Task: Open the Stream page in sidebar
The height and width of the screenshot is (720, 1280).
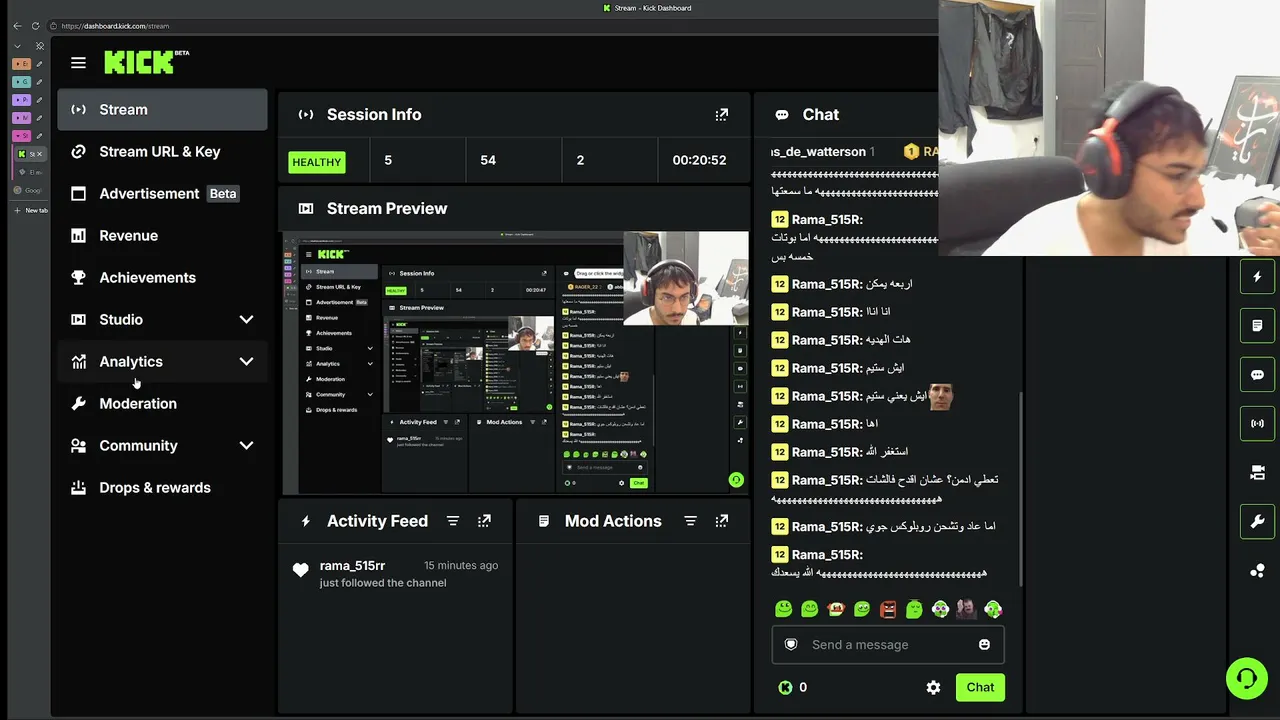Action: (162, 110)
